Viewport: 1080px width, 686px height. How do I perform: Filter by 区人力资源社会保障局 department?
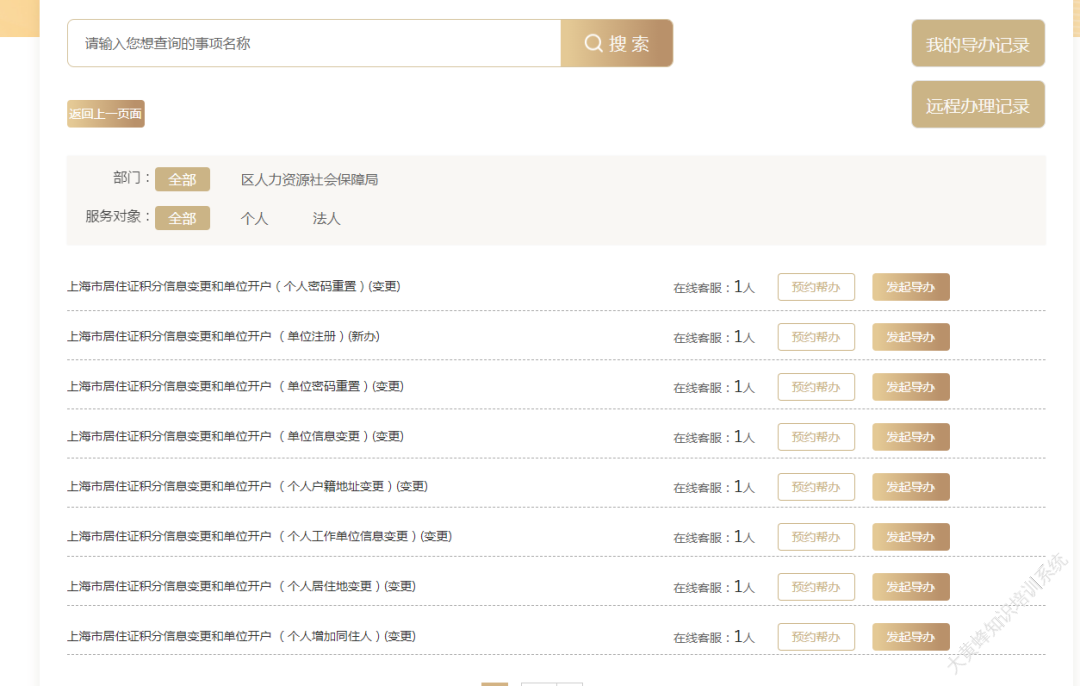[309, 180]
